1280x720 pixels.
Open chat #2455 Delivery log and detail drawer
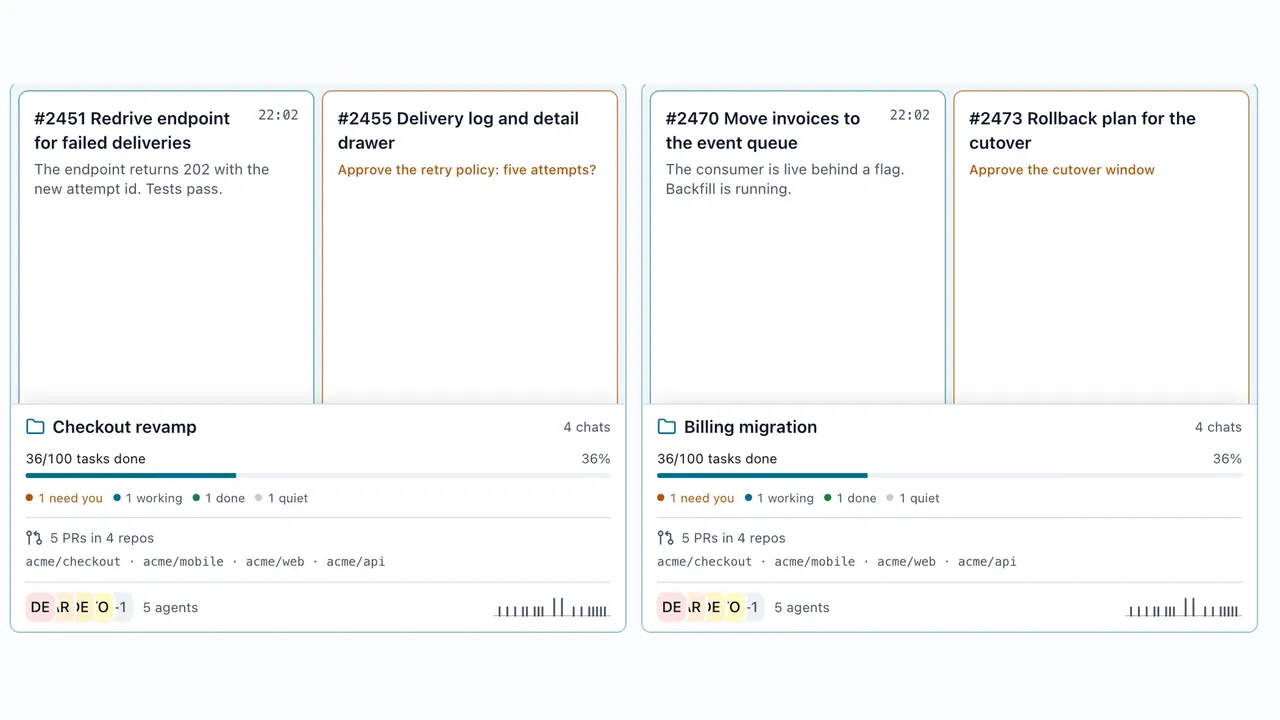tap(470, 246)
